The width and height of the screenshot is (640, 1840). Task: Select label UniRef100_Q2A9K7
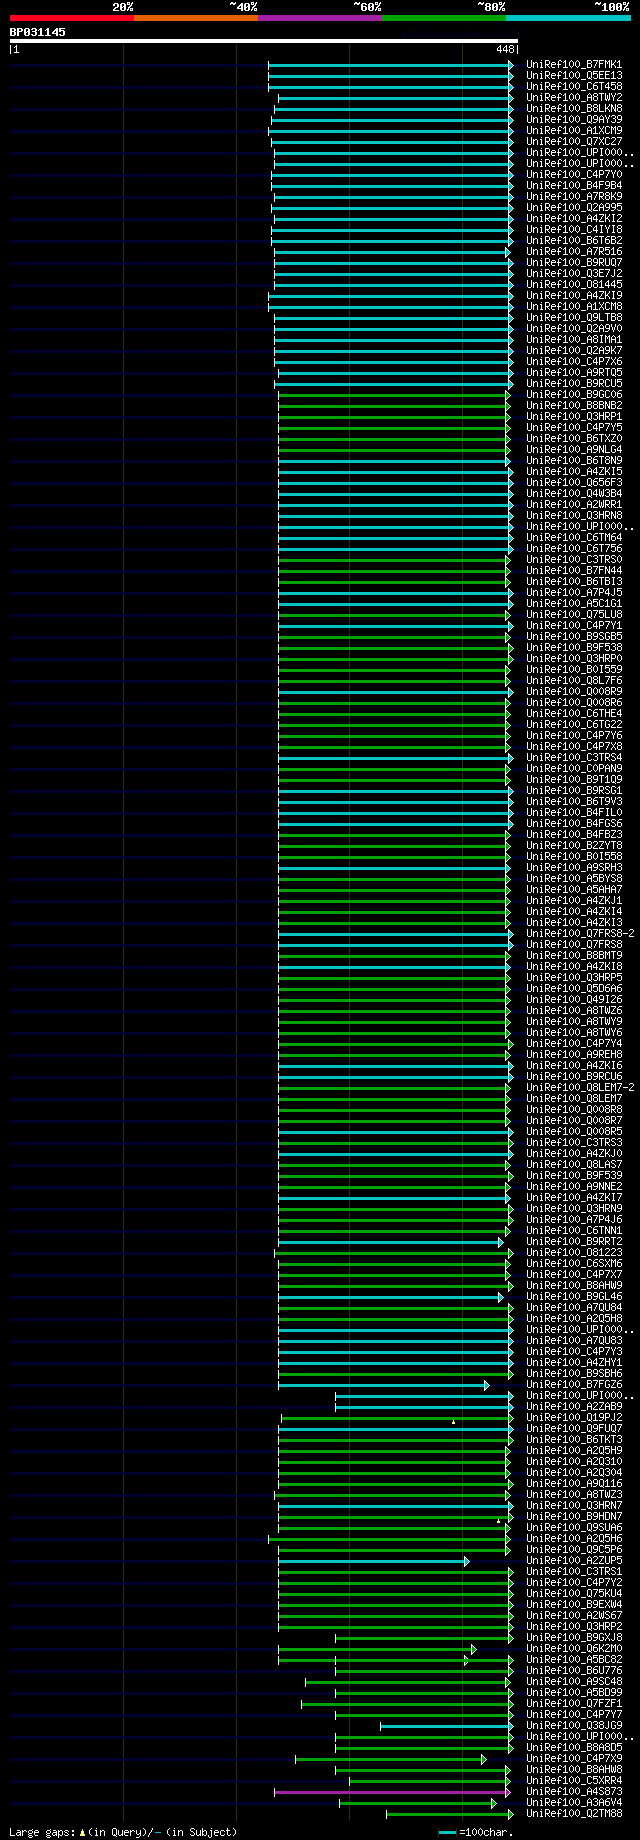pos(574,350)
